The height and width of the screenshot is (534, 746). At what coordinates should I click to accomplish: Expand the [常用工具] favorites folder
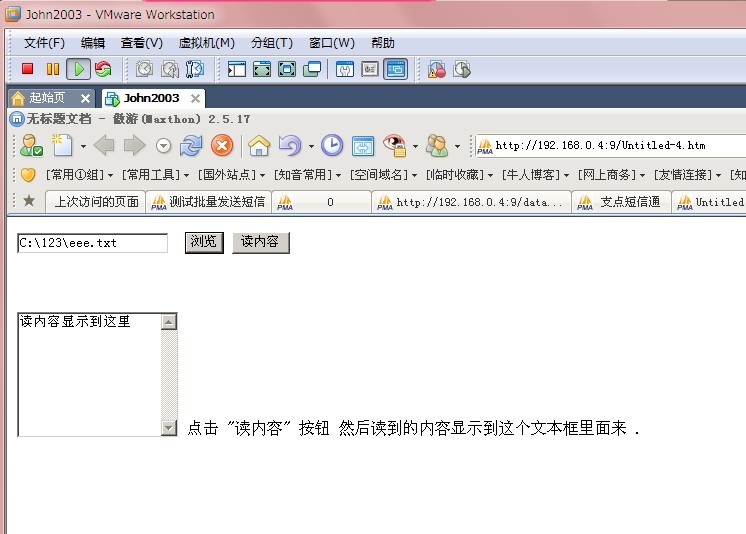pyautogui.click(x=155, y=175)
